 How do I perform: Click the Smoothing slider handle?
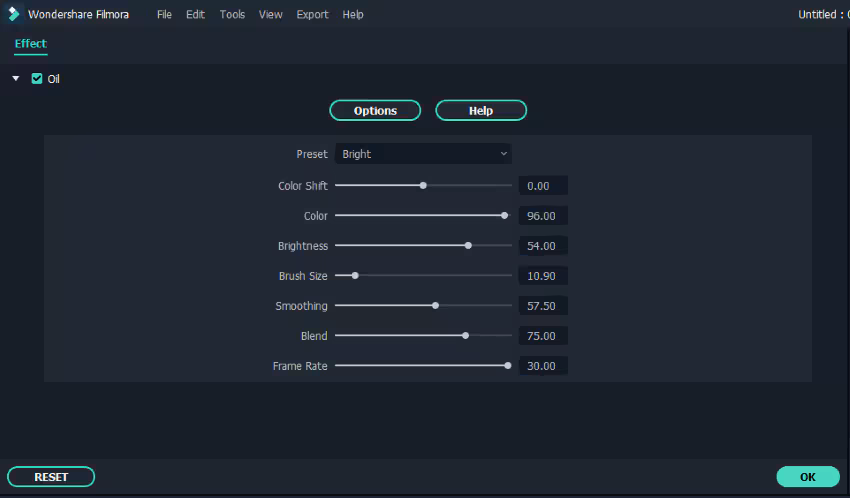point(435,306)
